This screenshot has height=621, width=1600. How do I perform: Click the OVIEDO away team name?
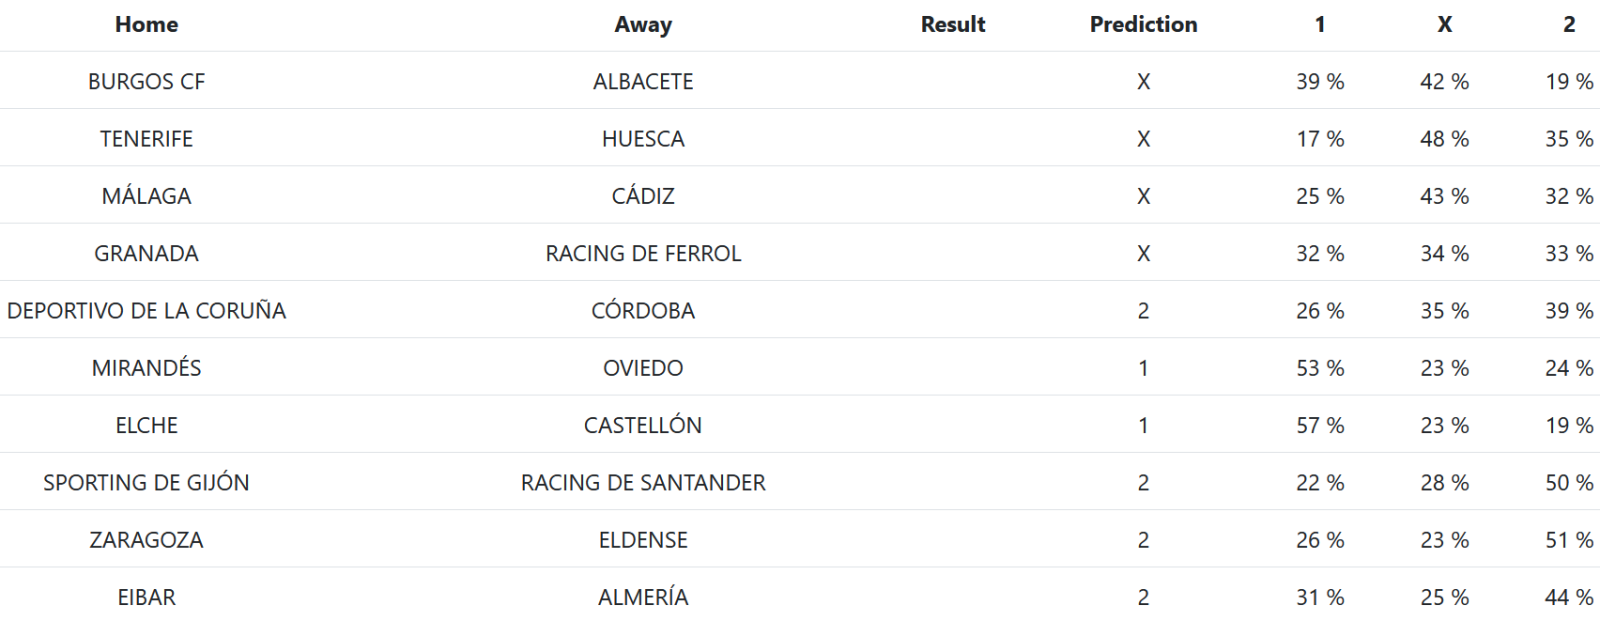[x=643, y=368]
